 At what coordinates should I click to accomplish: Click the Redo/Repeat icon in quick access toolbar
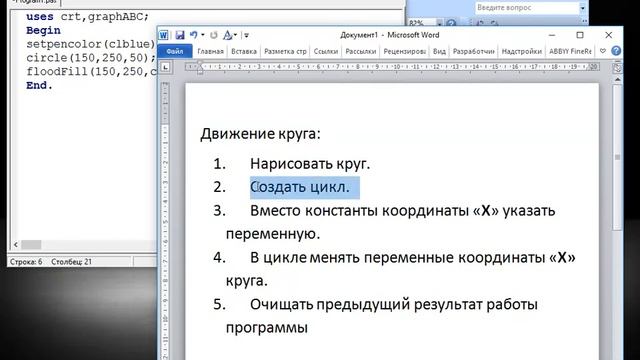click(x=213, y=36)
